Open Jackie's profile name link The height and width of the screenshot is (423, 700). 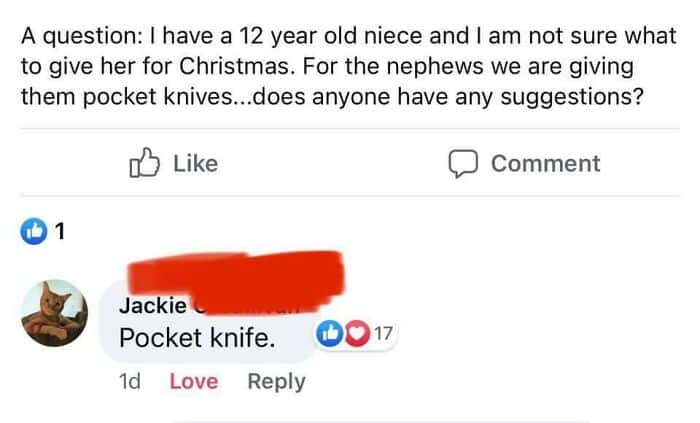click(153, 306)
